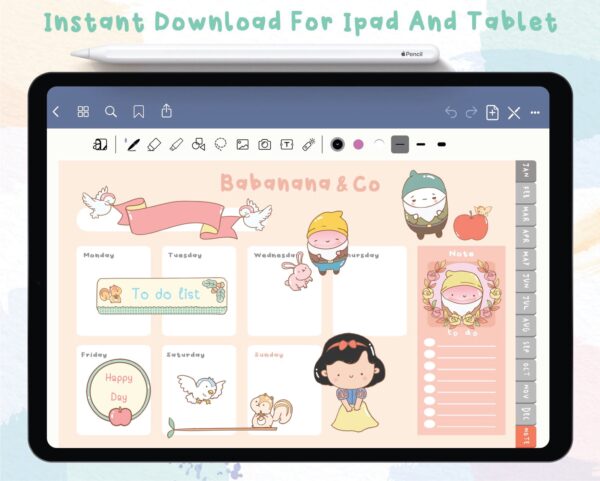Image resolution: width=600 pixels, height=481 pixels.
Task: Check the last to-do bullet in Note panel
Action: click(x=430, y=424)
